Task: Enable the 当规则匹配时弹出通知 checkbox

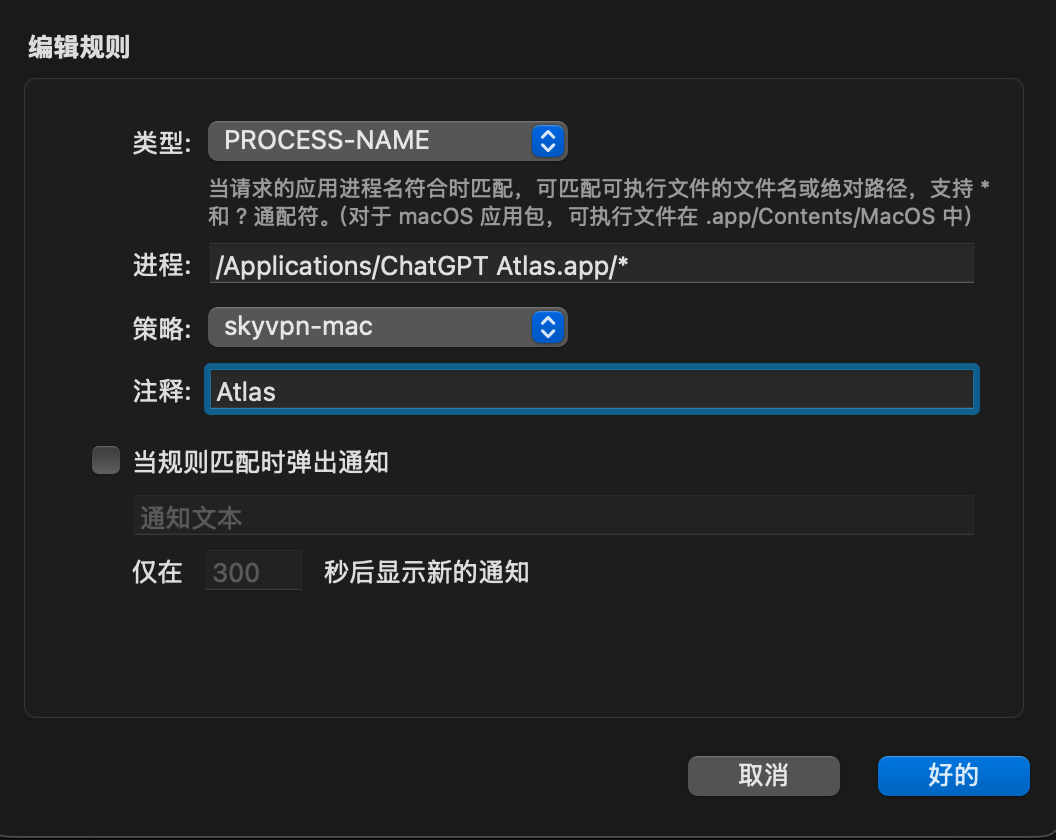Action: click(106, 461)
